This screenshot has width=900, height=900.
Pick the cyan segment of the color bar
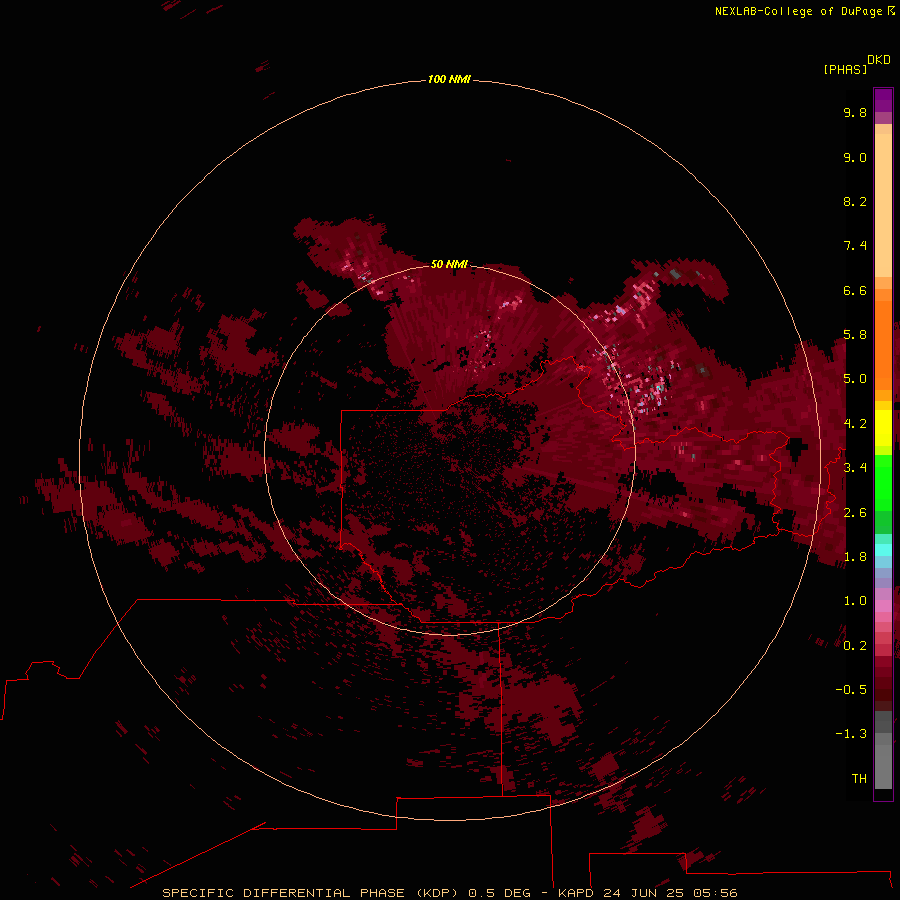(883, 550)
